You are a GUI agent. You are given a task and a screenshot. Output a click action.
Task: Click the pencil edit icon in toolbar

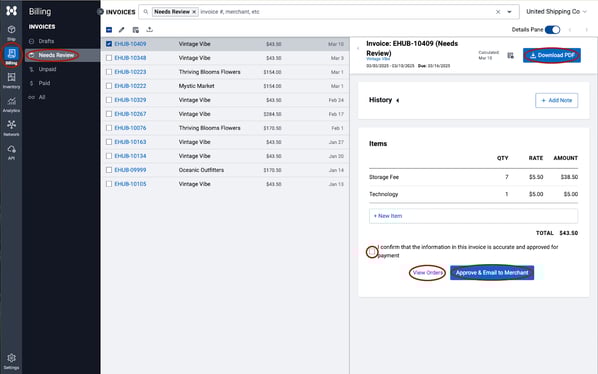122,30
